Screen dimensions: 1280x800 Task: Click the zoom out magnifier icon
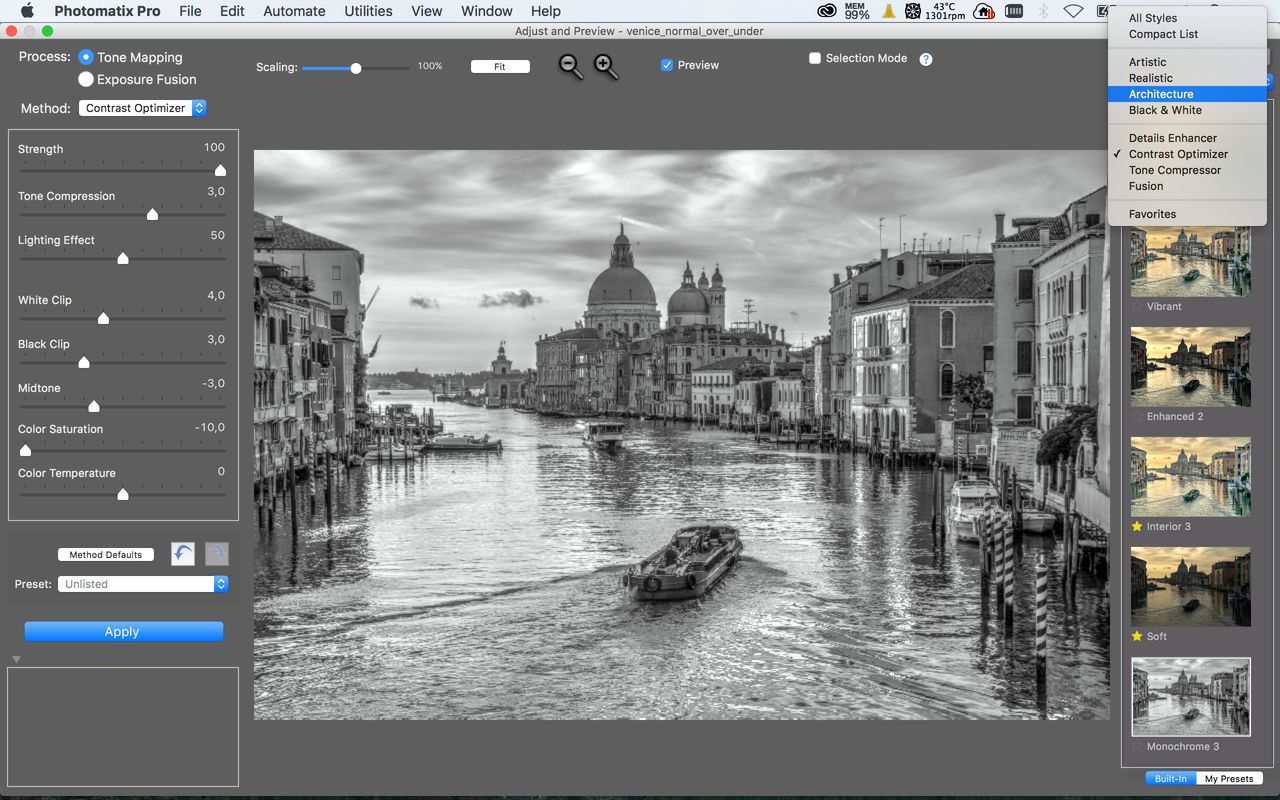pyautogui.click(x=571, y=67)
